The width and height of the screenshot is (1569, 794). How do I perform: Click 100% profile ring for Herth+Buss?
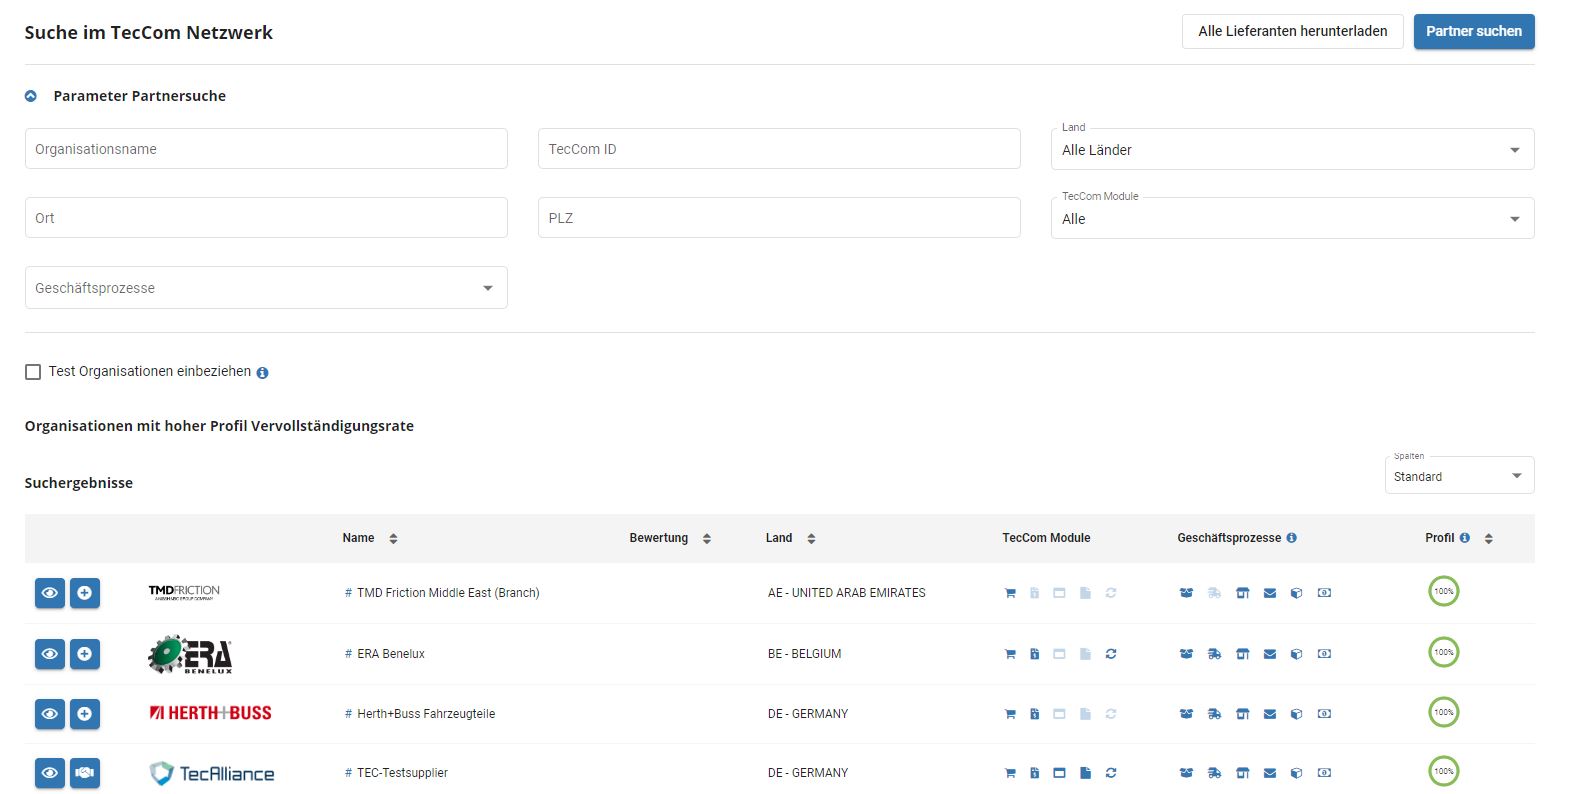click(x=1443, y=712)
